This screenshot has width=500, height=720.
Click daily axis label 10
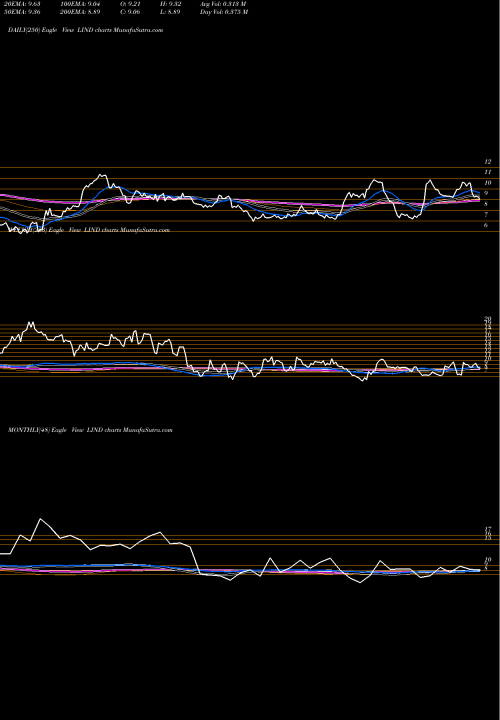coord(488,183)
